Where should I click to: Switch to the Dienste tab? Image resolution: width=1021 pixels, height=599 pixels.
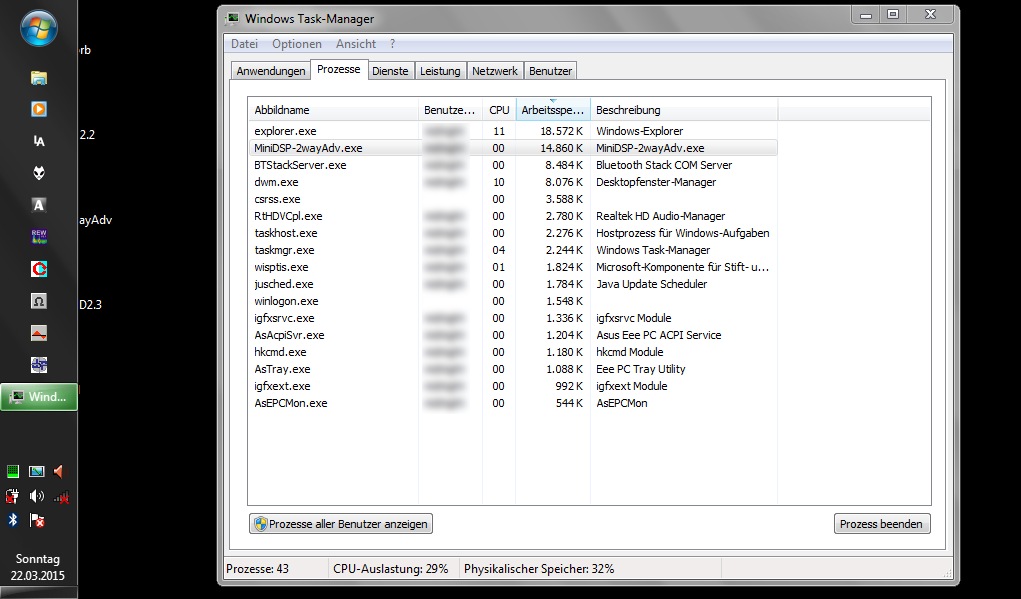point(390,71)
